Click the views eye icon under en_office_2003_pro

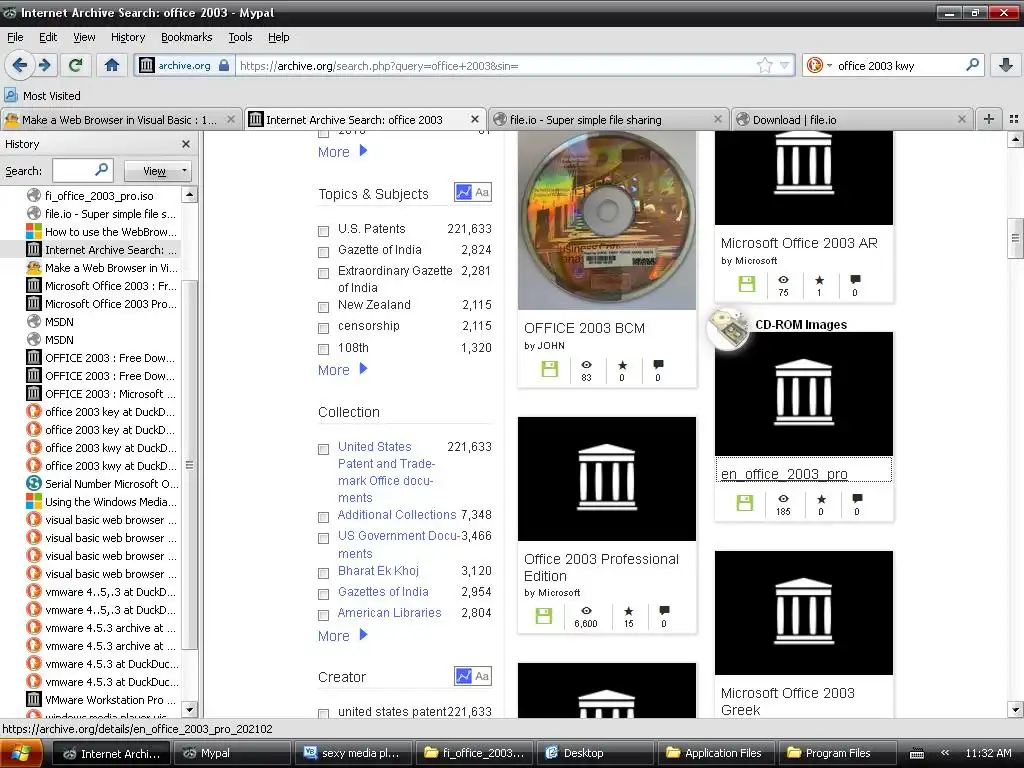(783, 499)
